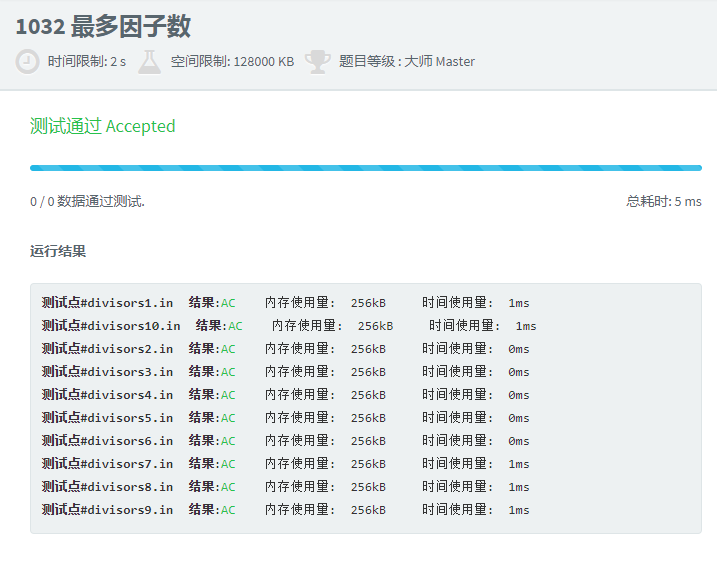
Task: Click the 0 / 0 数据通过测试 text
Action: click(x=87, y=201)
